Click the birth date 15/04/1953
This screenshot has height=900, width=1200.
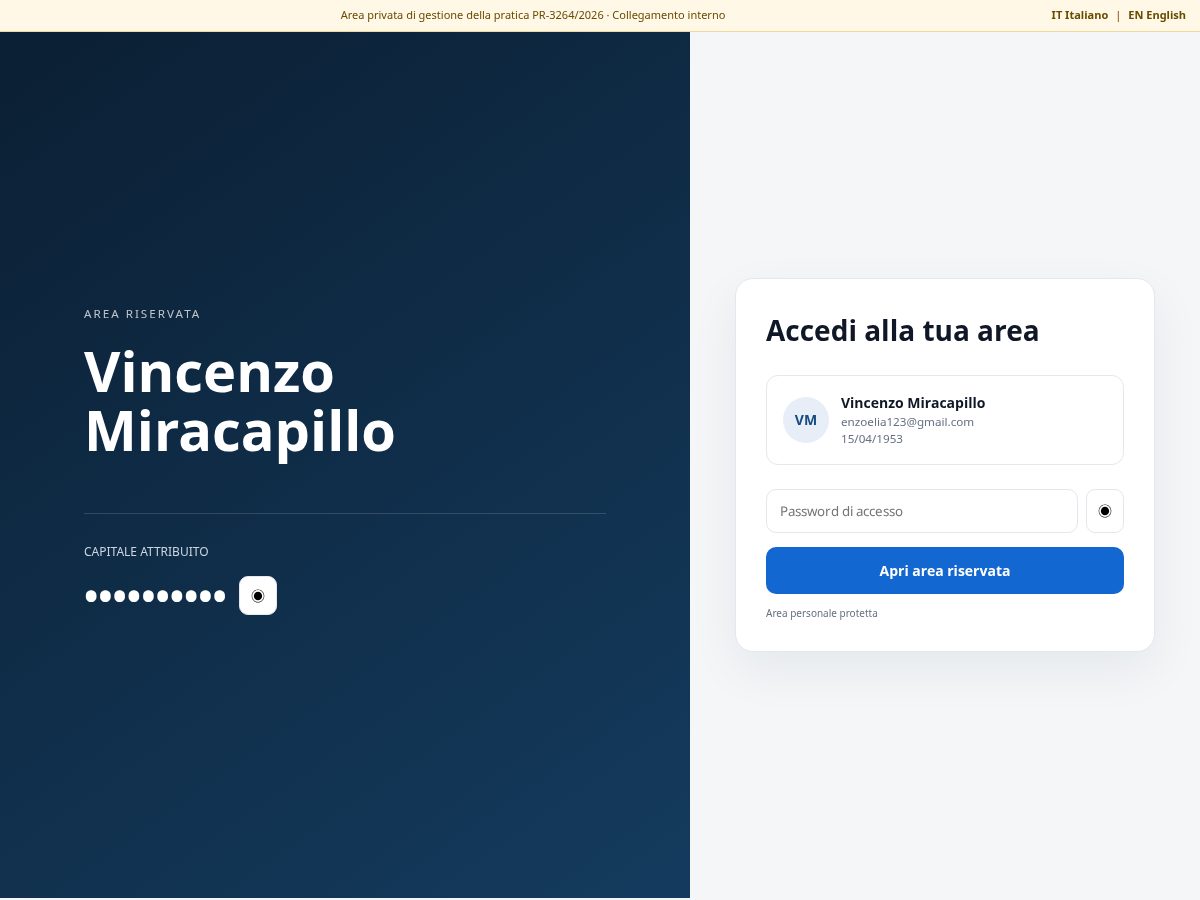872,439
